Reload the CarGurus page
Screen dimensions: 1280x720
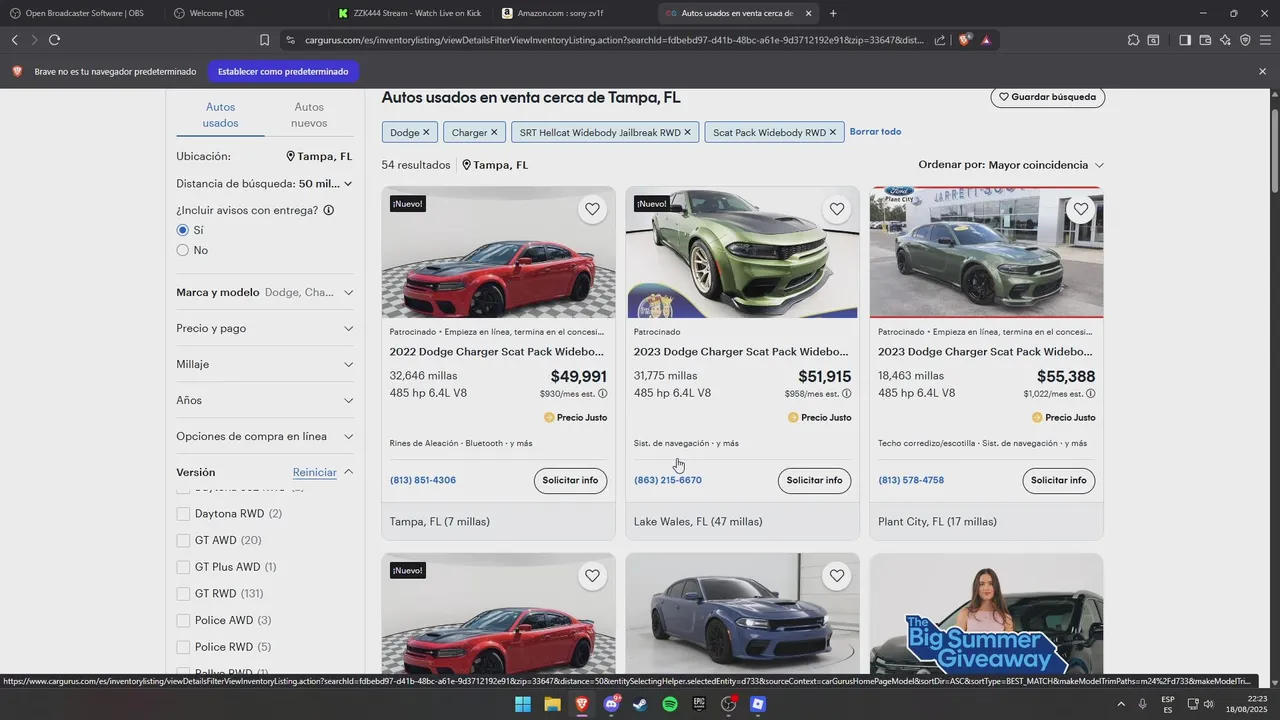tap(54, 40)
